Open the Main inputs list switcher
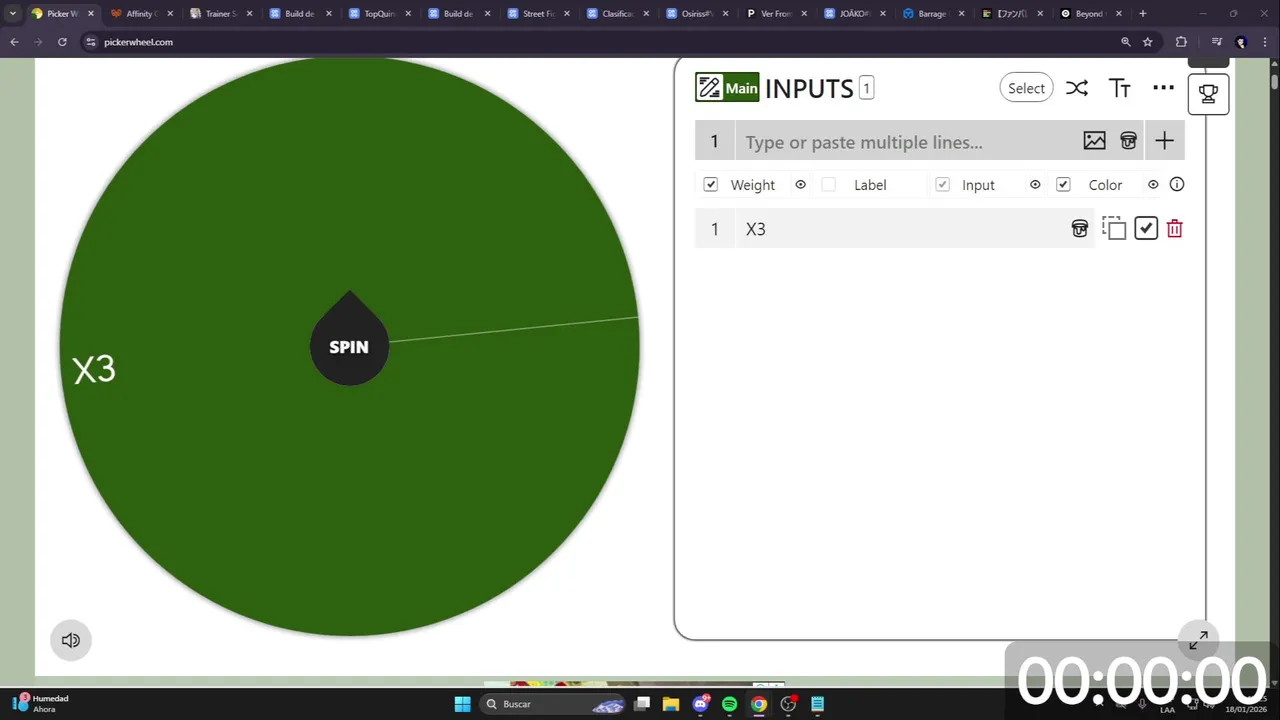 [x=727, y=88]
